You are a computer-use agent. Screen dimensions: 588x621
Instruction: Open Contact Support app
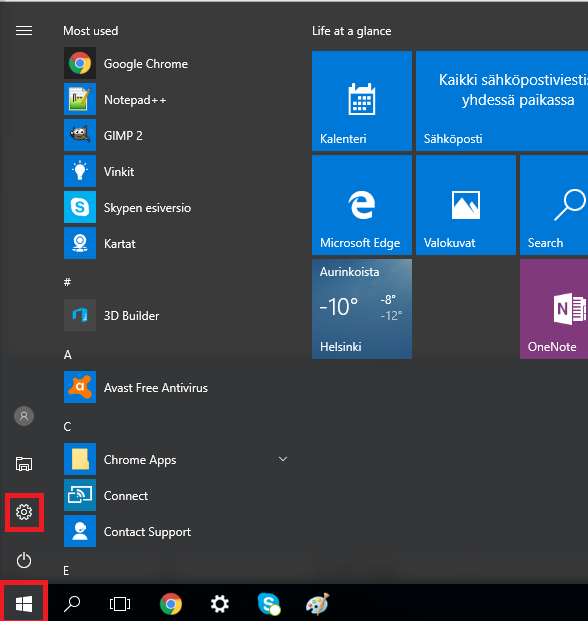177,531
